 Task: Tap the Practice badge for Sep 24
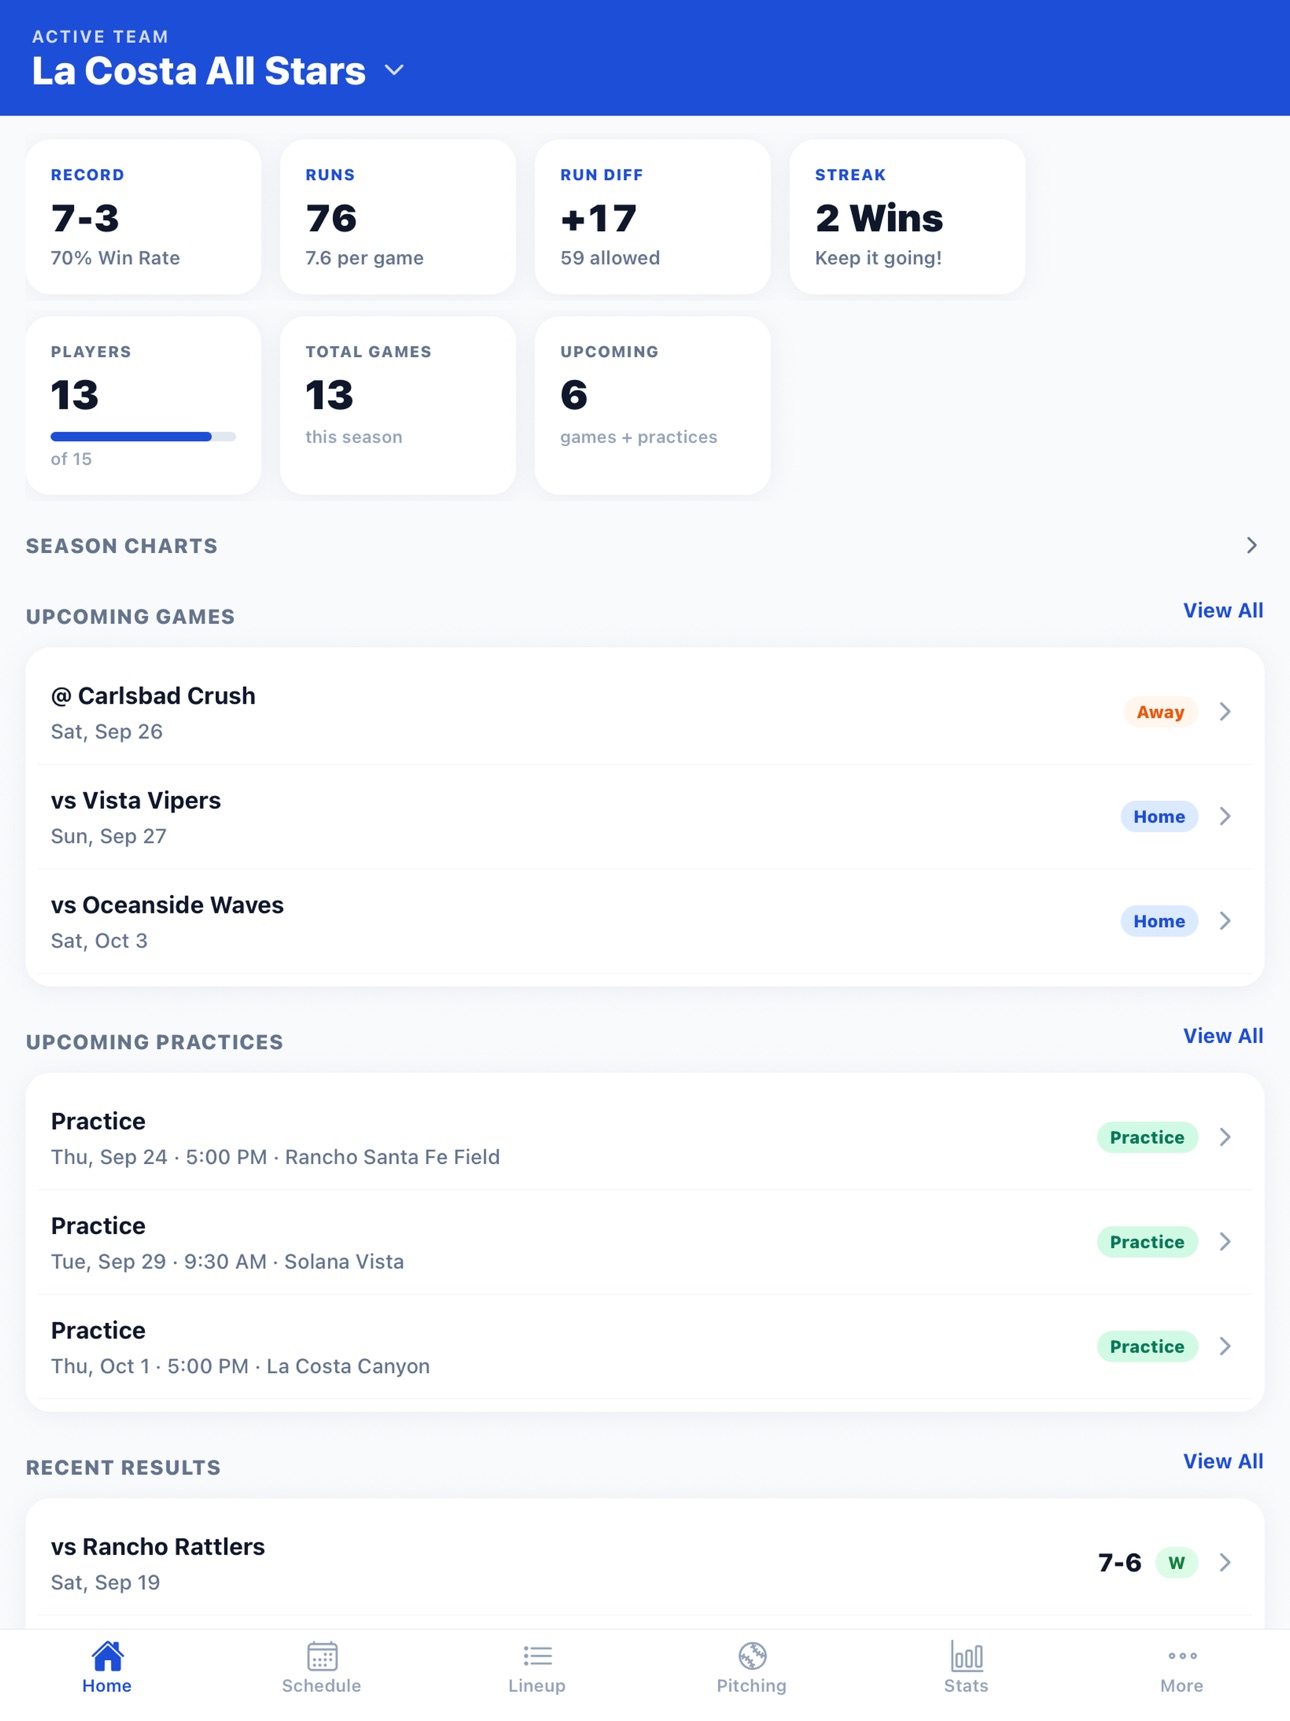pos(1147,1137)
